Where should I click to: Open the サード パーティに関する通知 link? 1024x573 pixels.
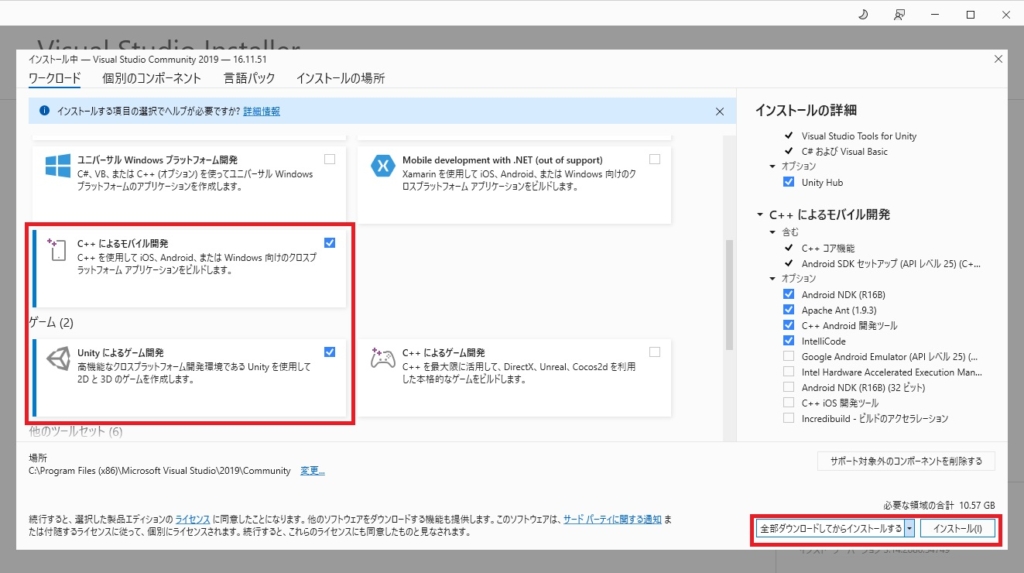point(612,519)
